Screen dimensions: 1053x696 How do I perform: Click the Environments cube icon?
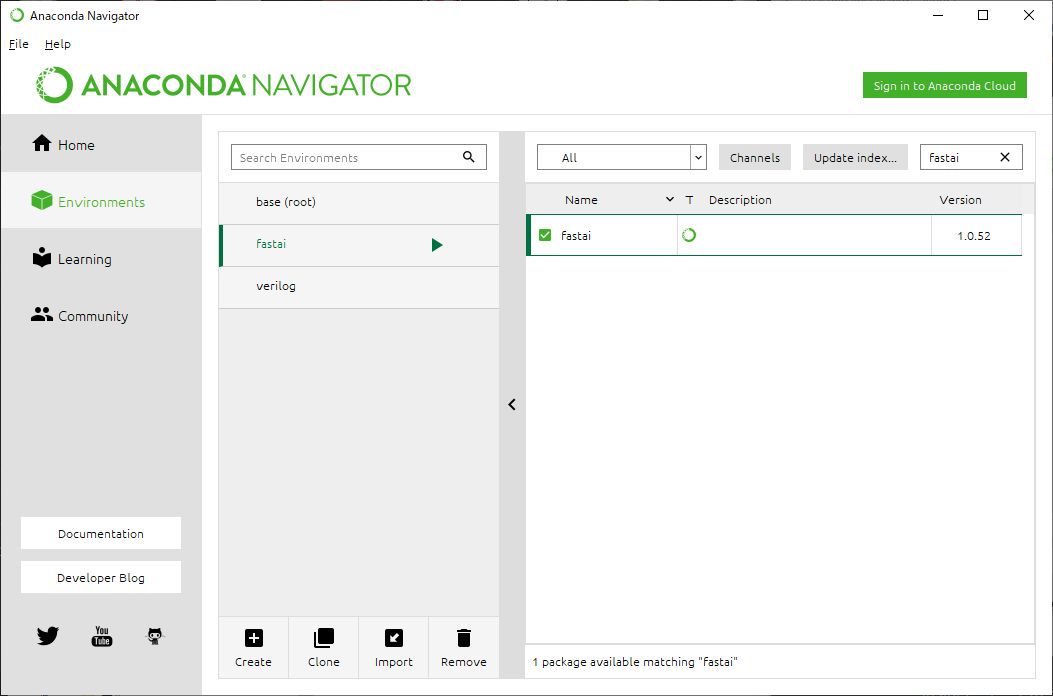coord(42,200)
